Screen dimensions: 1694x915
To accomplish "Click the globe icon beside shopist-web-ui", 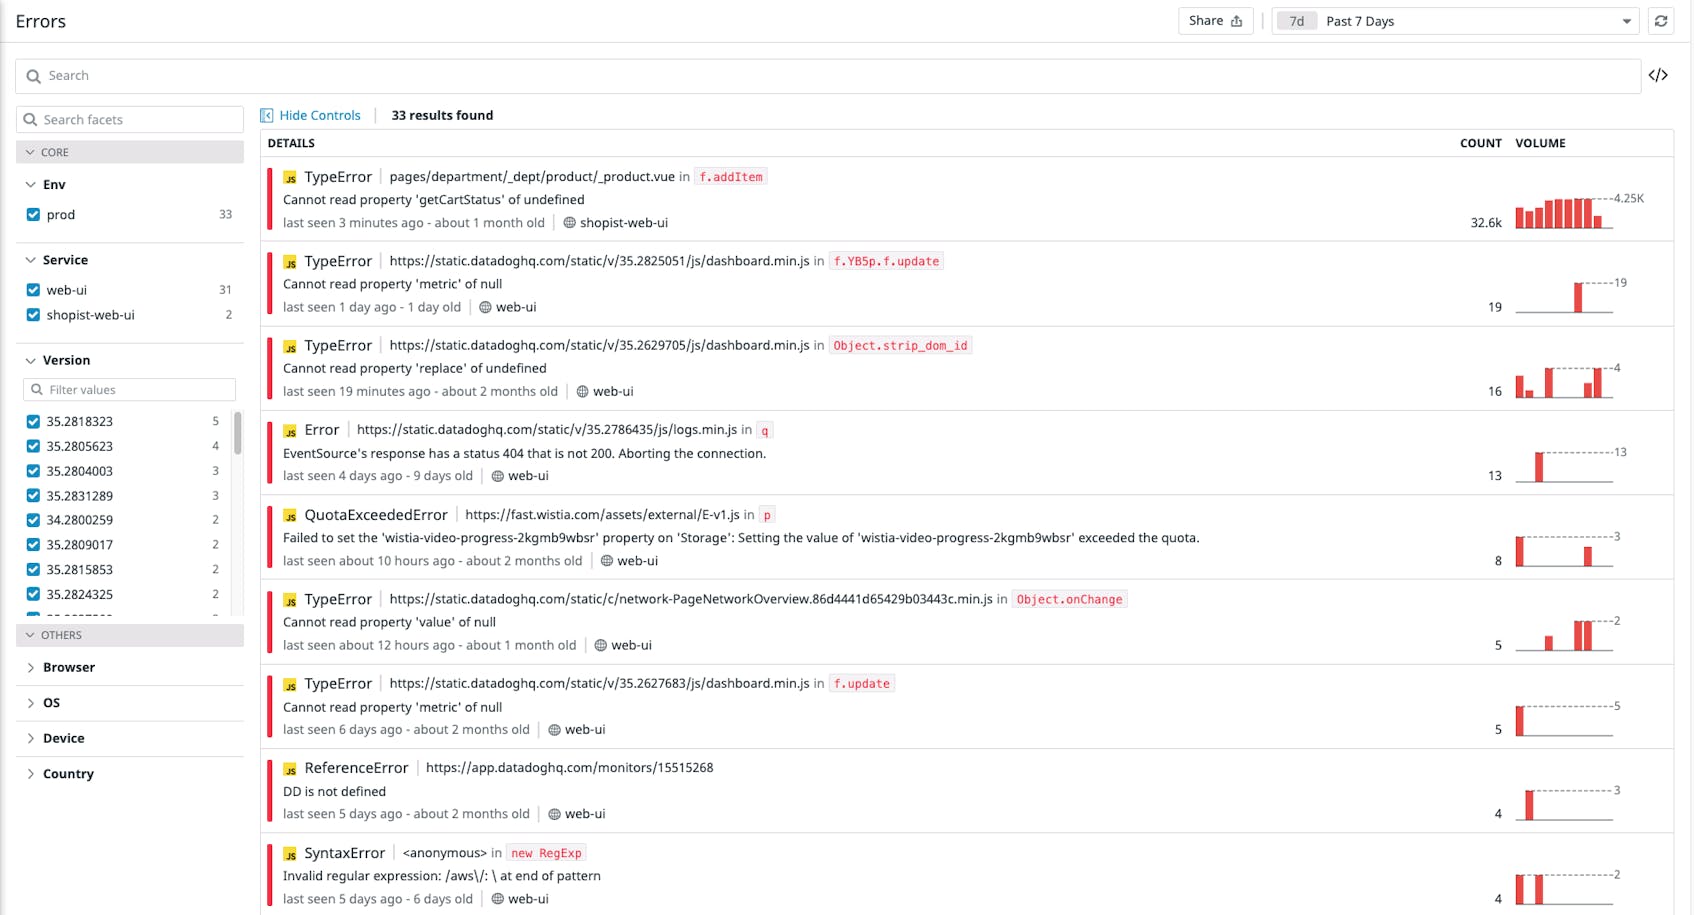I will click(x=568, y=222).
